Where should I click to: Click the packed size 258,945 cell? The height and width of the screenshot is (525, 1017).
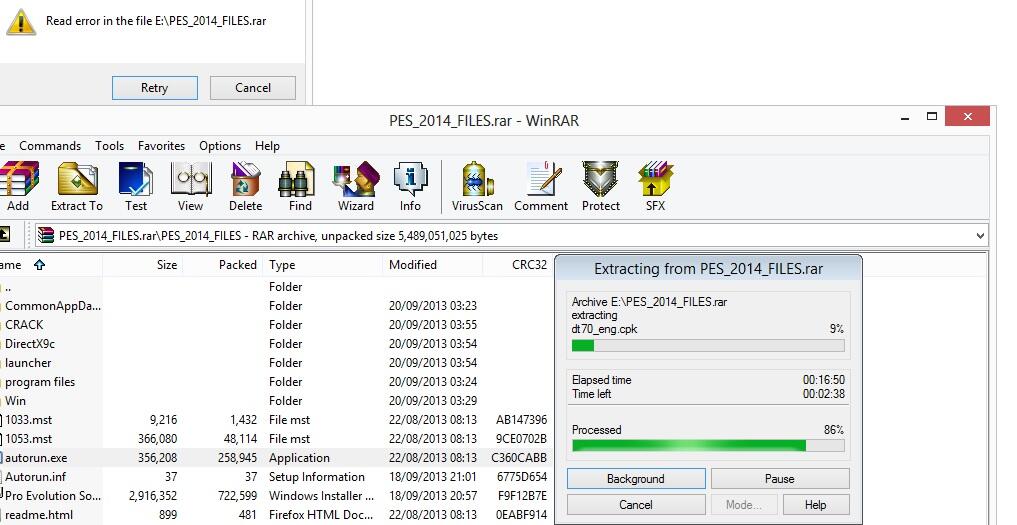[237, 458]
